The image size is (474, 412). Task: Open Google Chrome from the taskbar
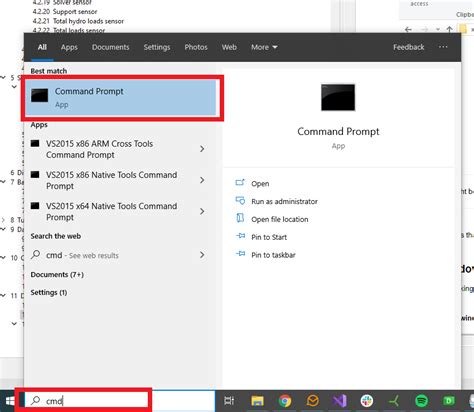pos(285,401)
